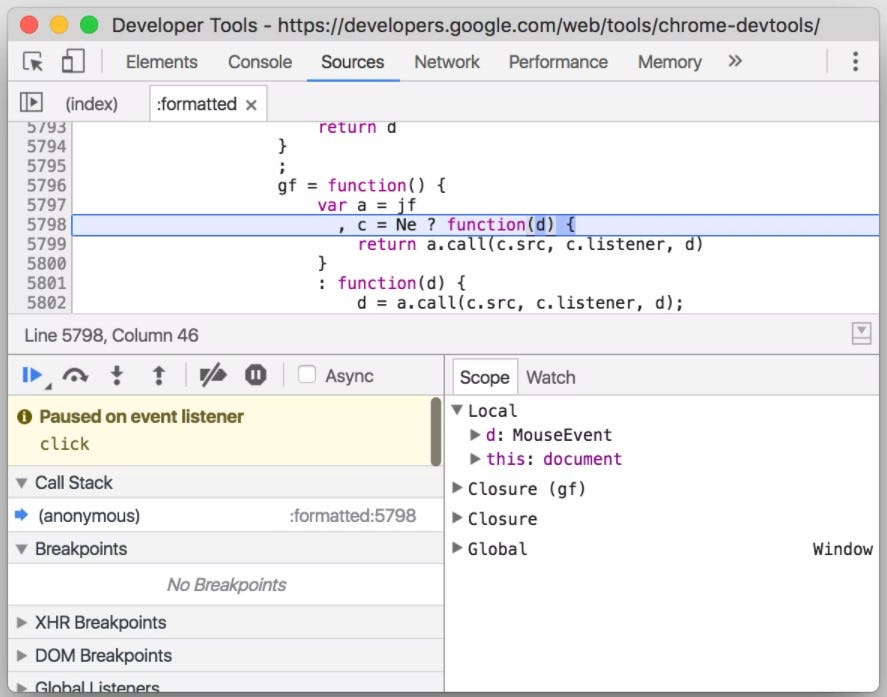Open the Network panel
Viewport: 887px width, 697px height.
pyautogui.click(x=446, y=61)
